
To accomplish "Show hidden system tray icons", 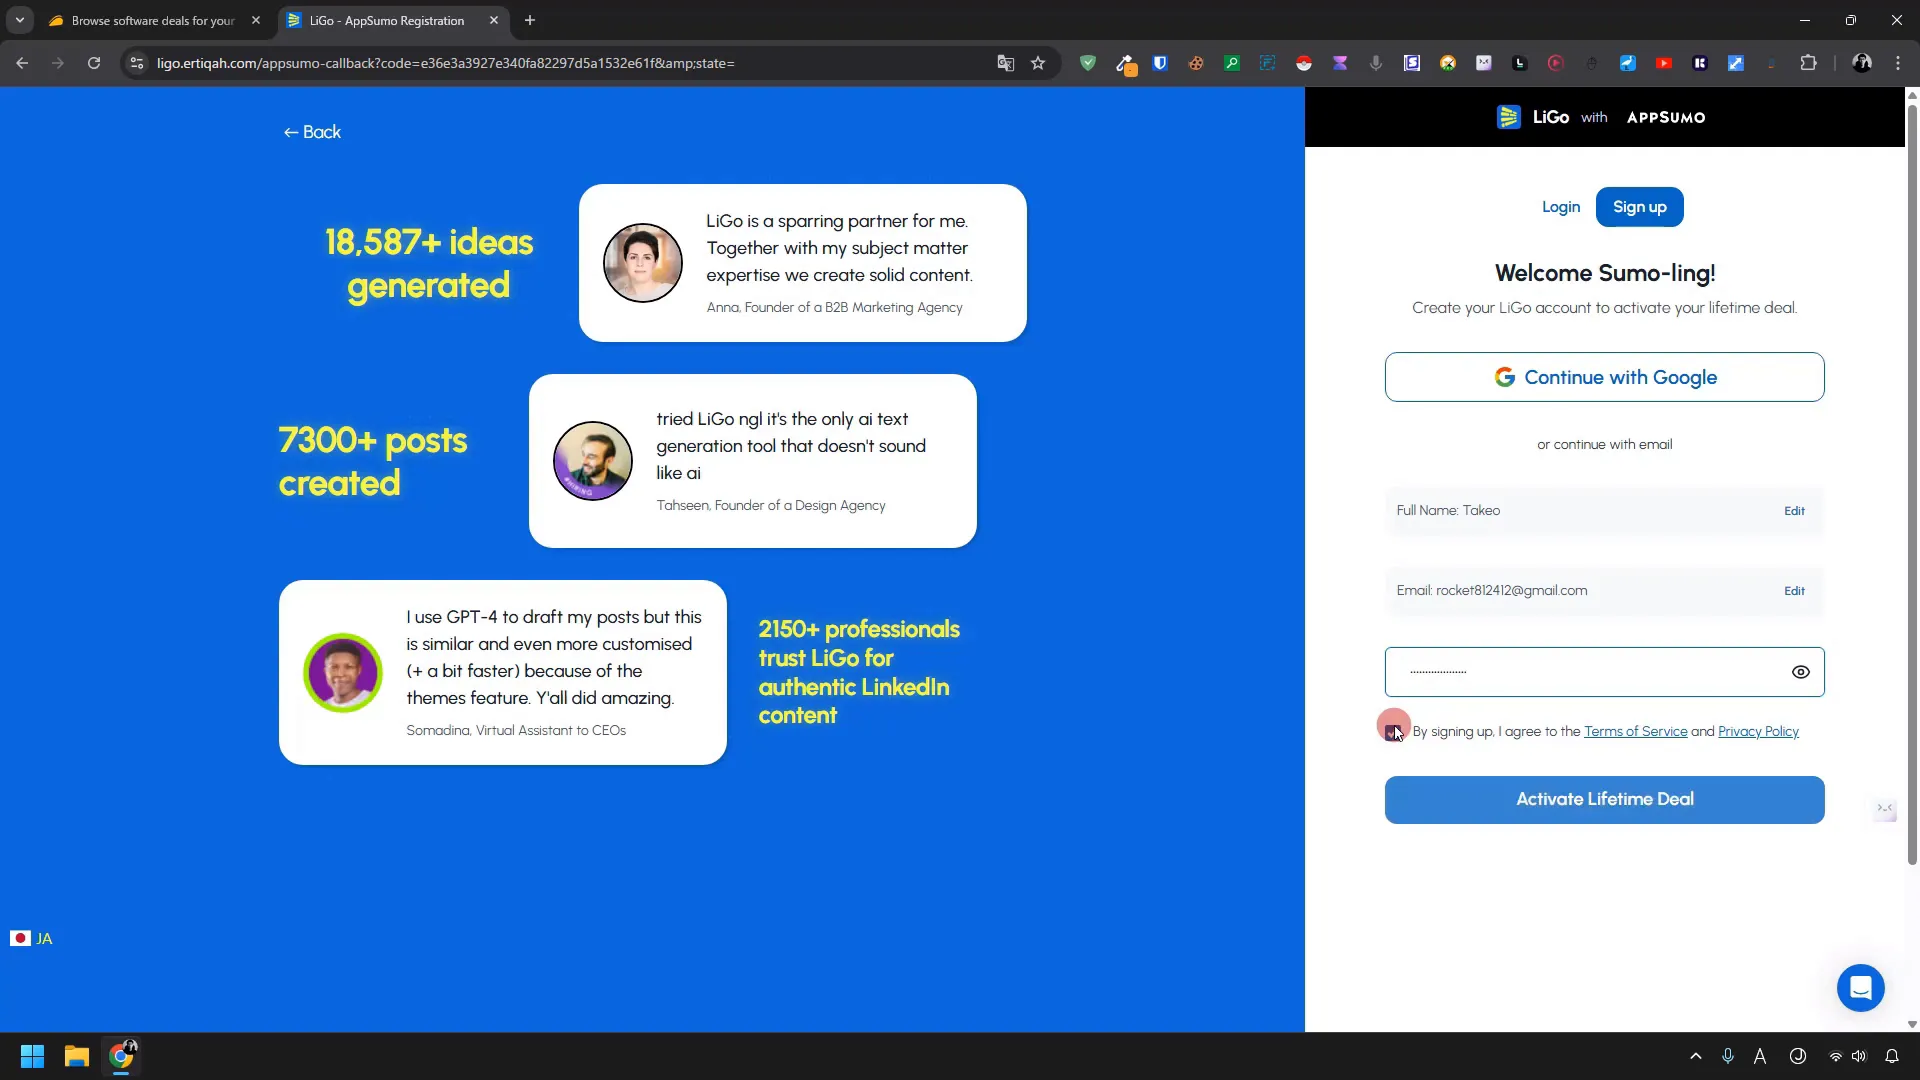I will (1695, 1056).
